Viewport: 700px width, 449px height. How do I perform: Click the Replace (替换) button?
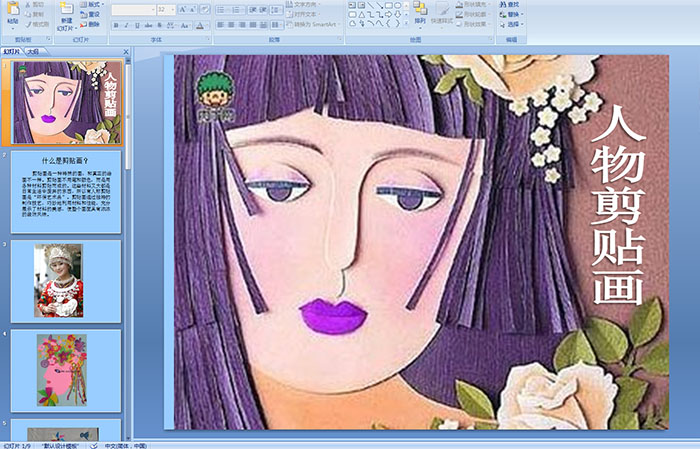[510, 14]
